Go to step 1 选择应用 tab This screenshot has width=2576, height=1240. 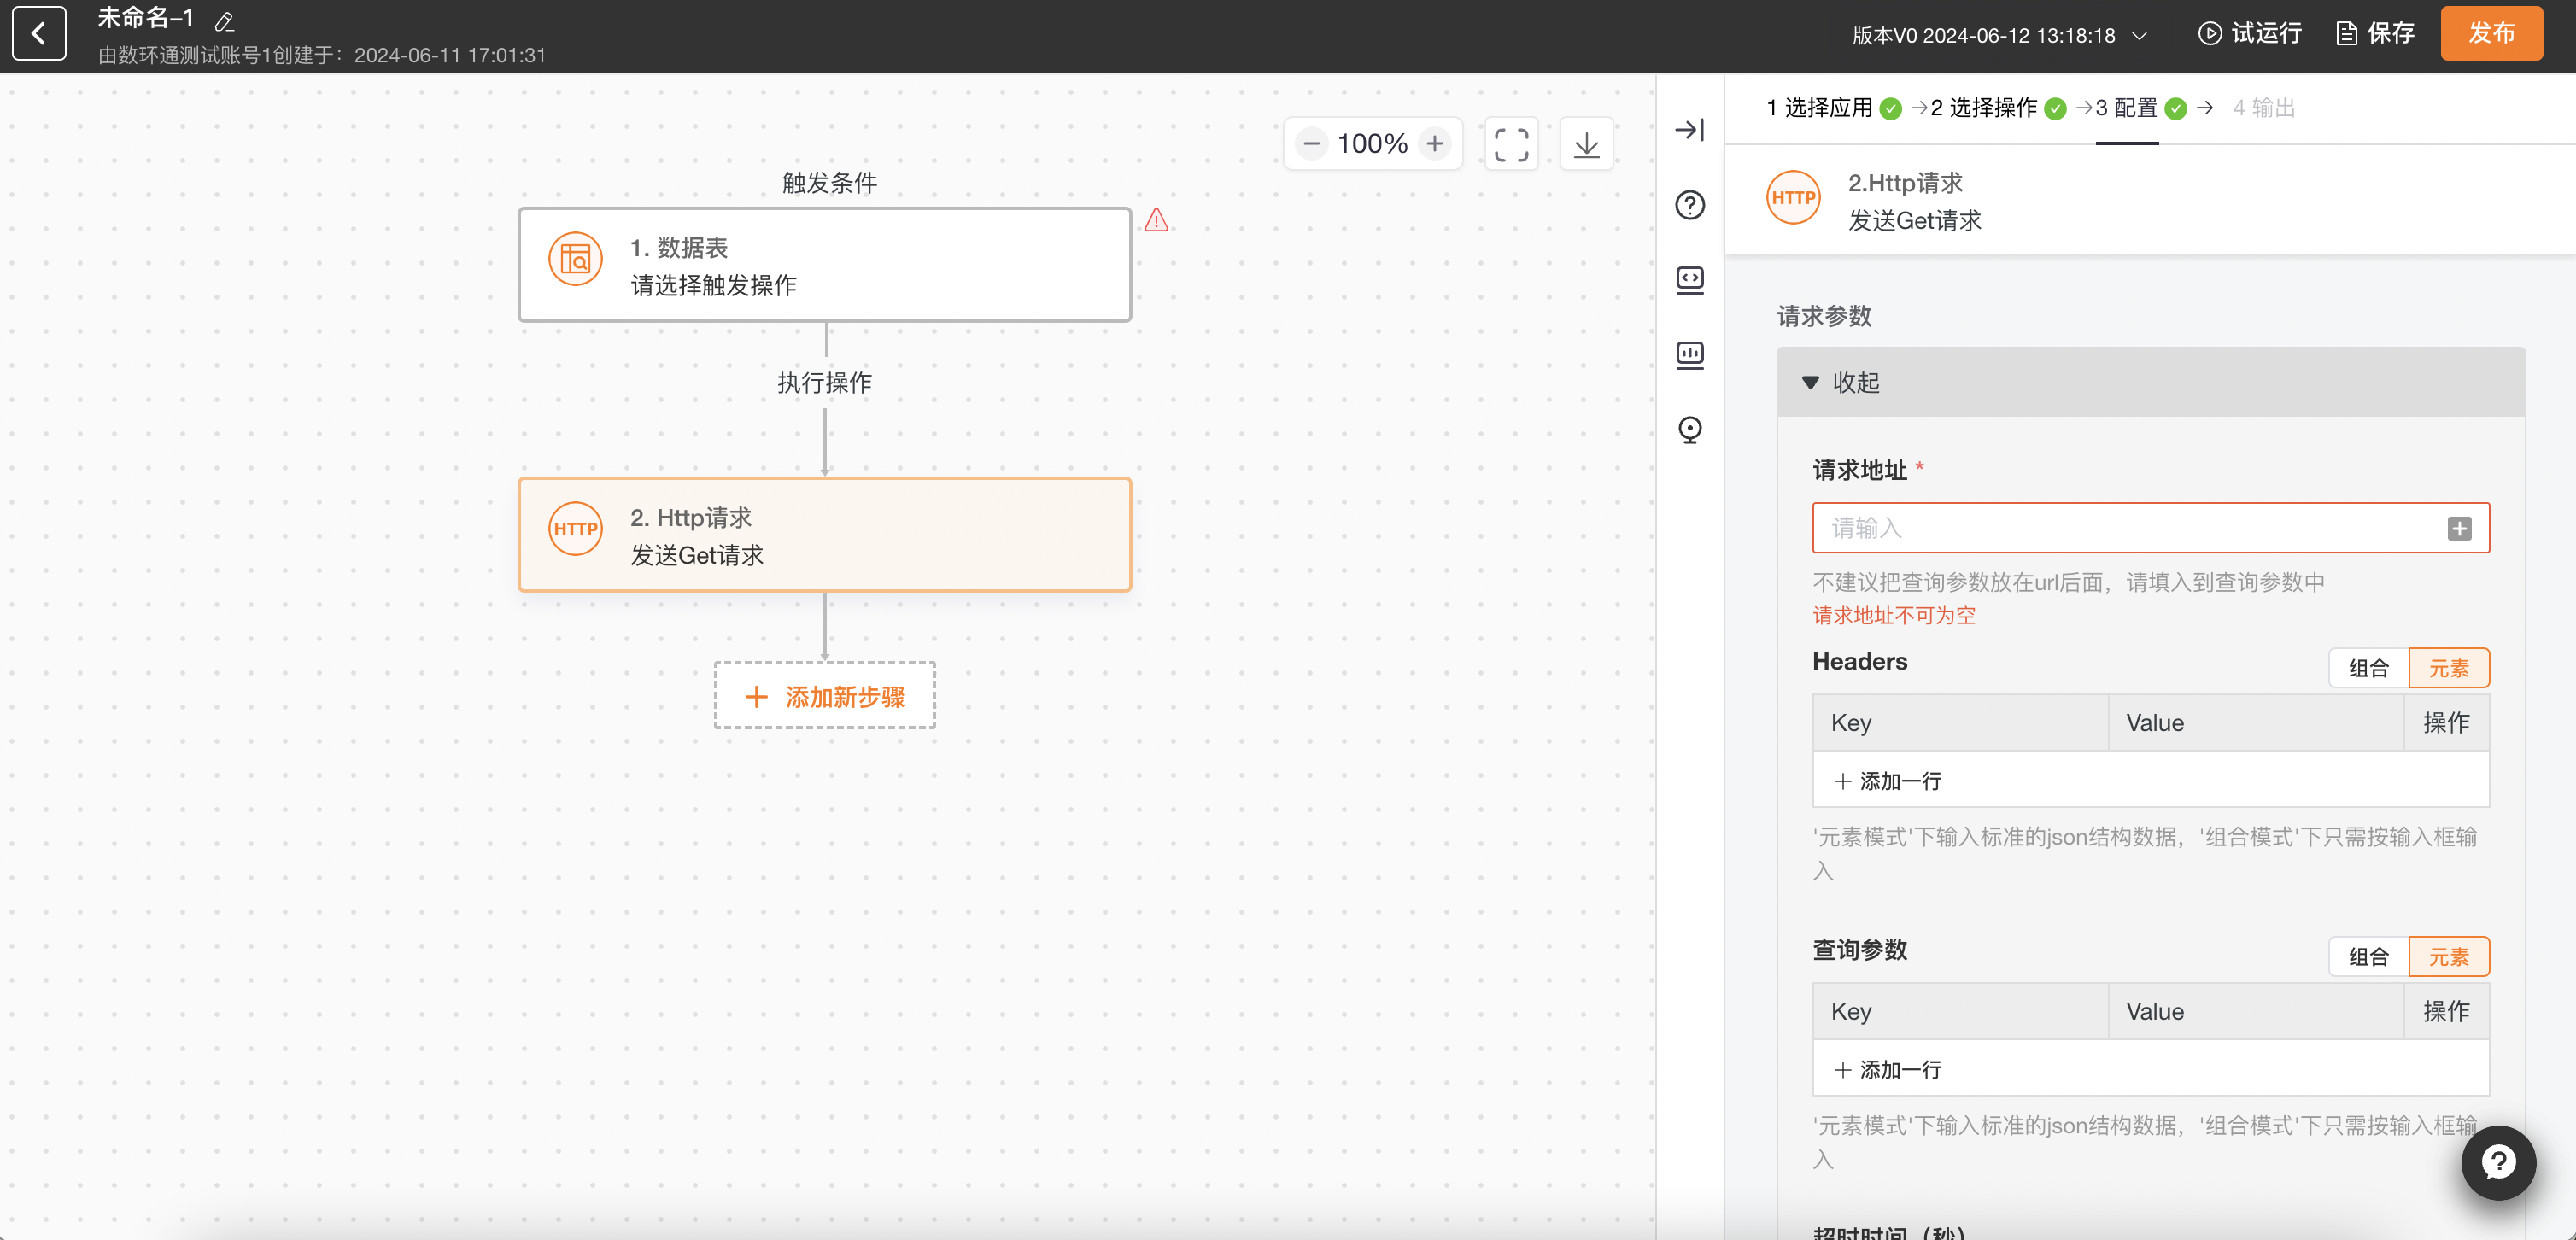(1833, 108)
